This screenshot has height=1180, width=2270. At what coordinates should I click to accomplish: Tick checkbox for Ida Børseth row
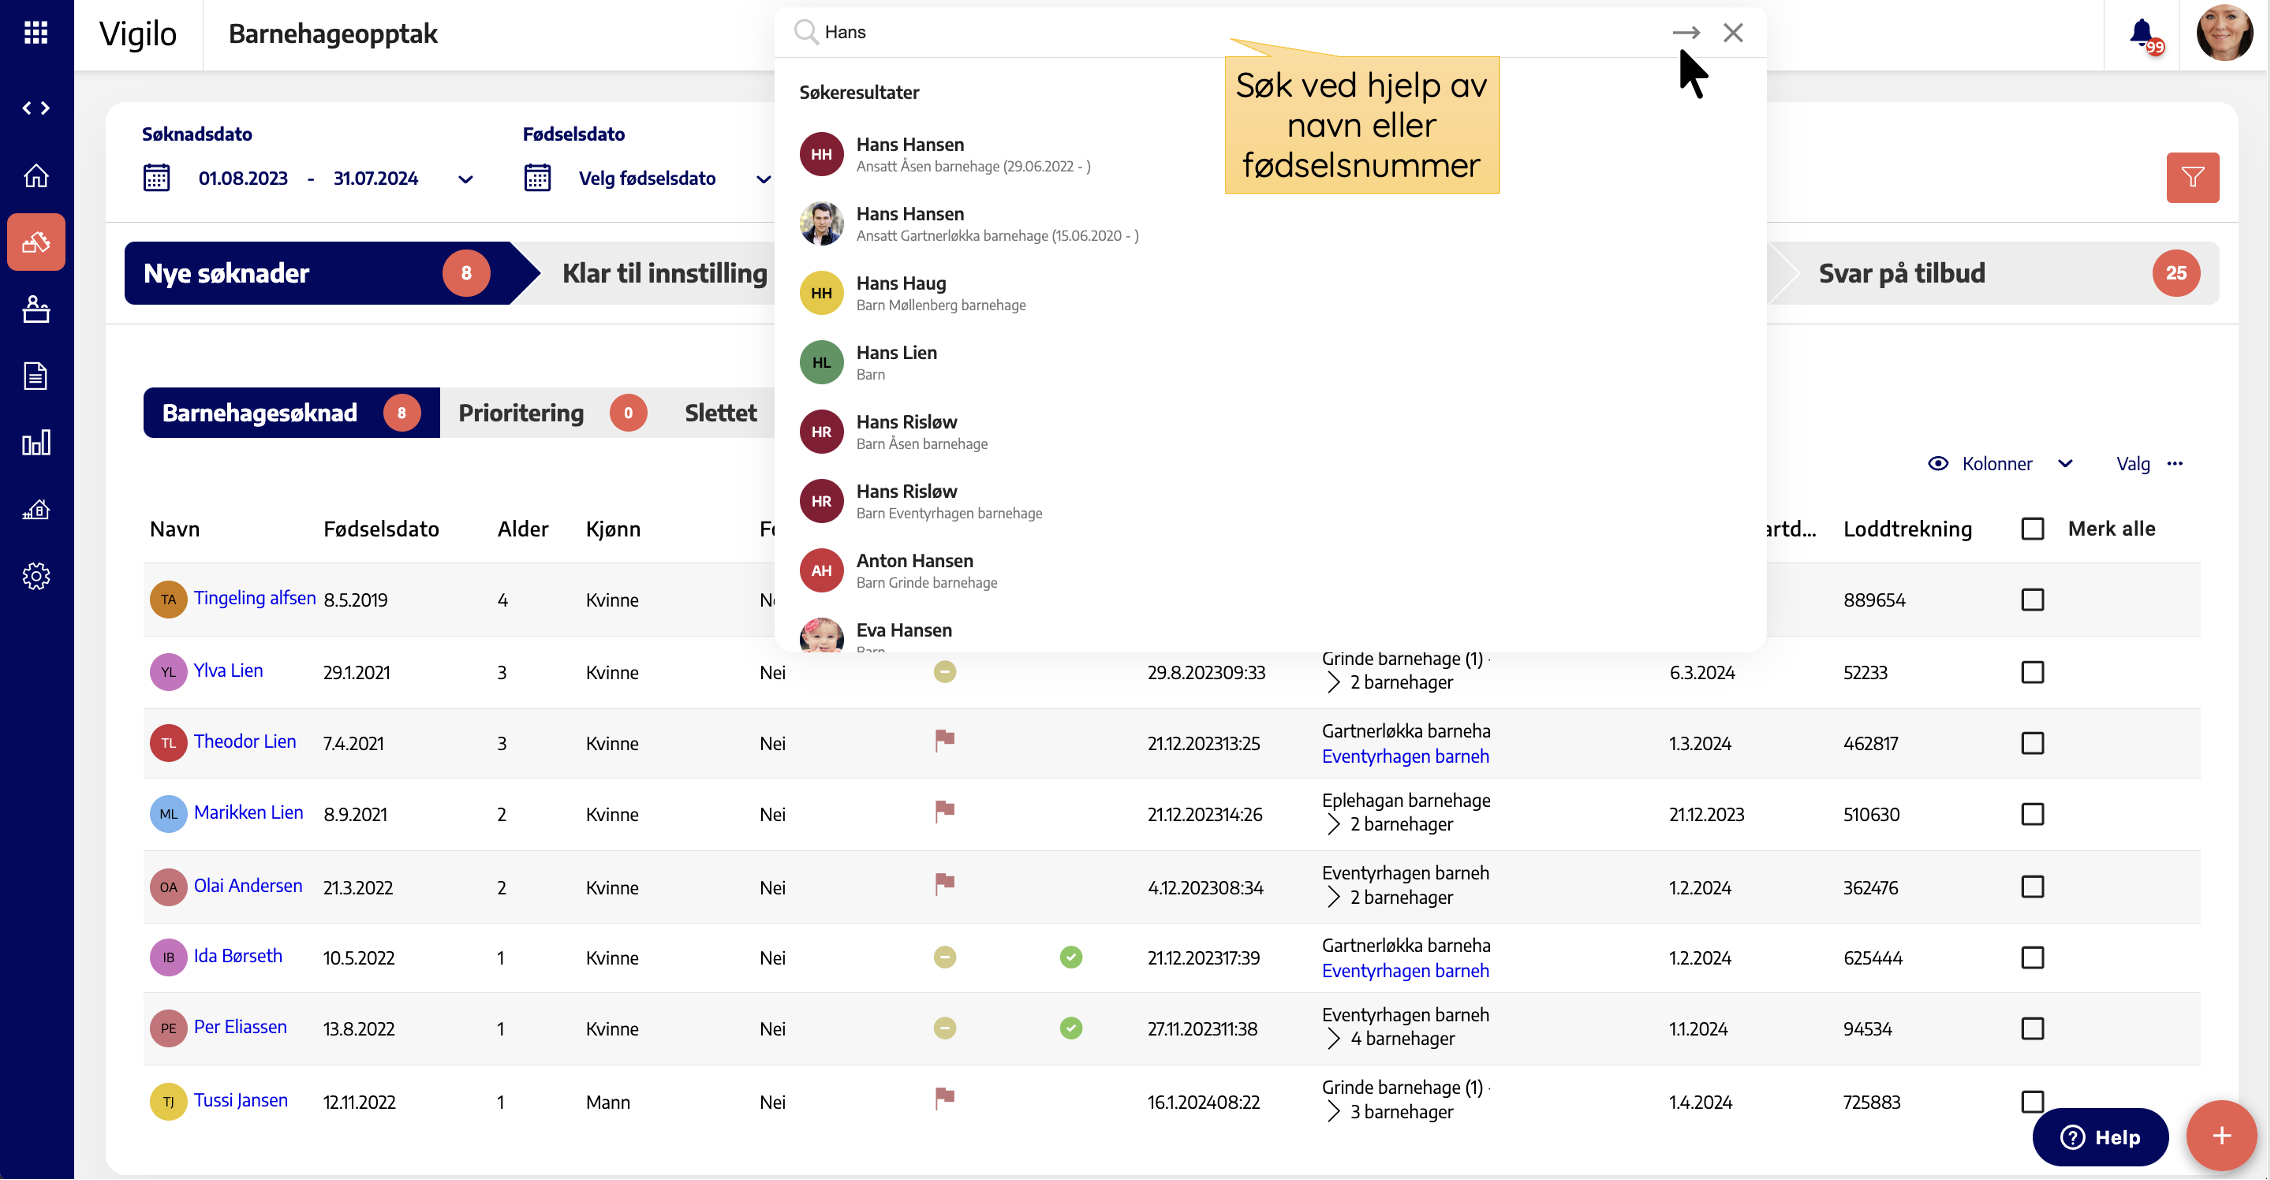(x=2033, y=958)
